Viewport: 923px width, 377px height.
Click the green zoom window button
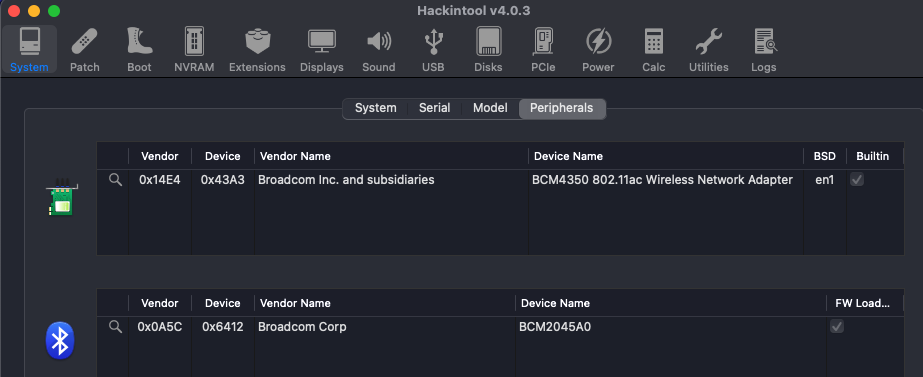point(54,11)
